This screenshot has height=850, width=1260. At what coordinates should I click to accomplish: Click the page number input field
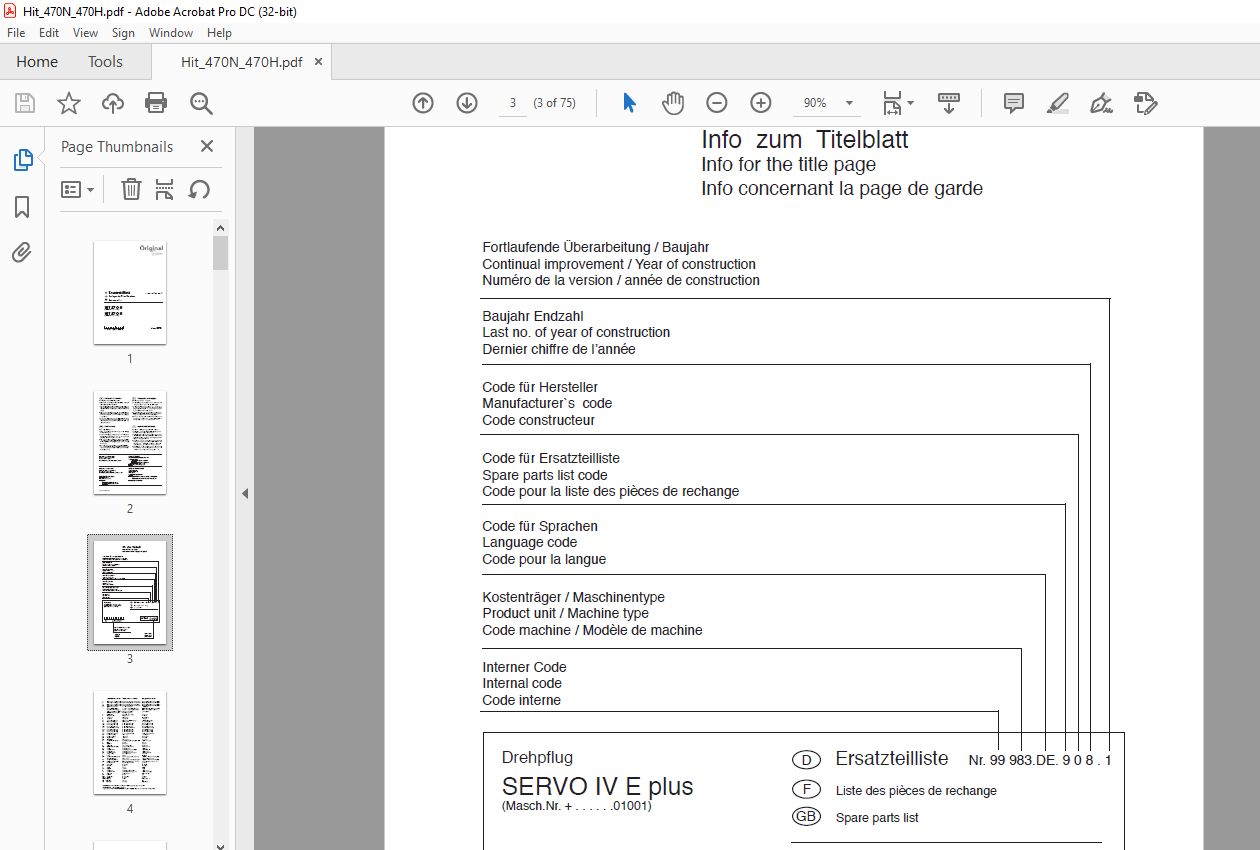pyautogui.click(x=513, y=102)
